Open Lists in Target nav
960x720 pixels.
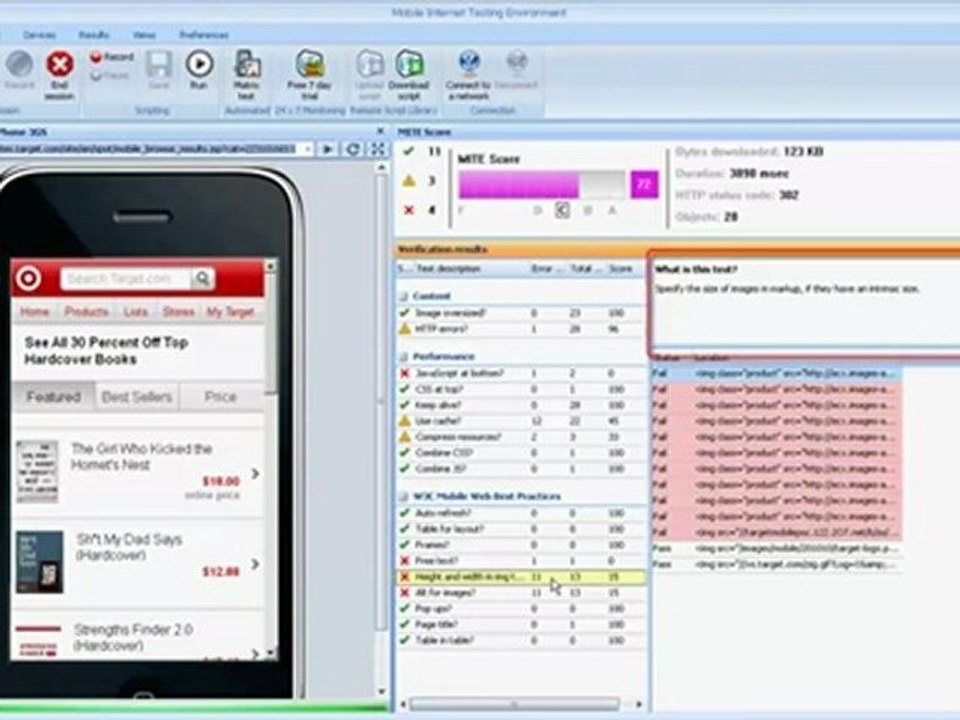135,312
